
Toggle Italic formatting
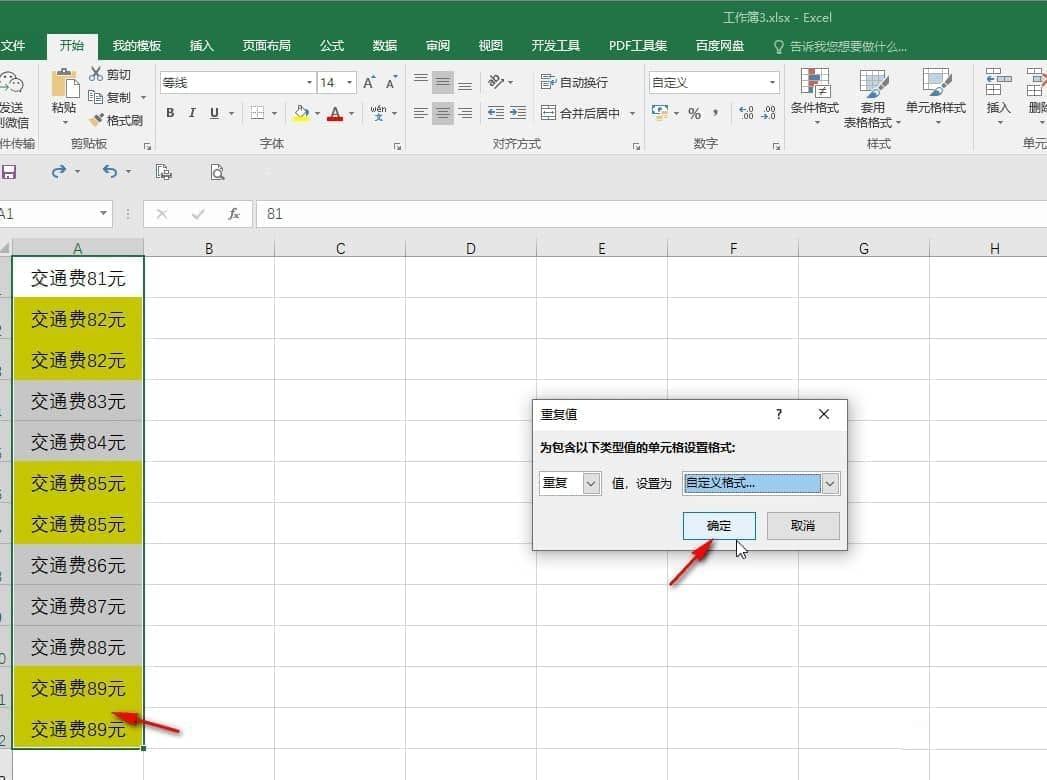[192, 113]
